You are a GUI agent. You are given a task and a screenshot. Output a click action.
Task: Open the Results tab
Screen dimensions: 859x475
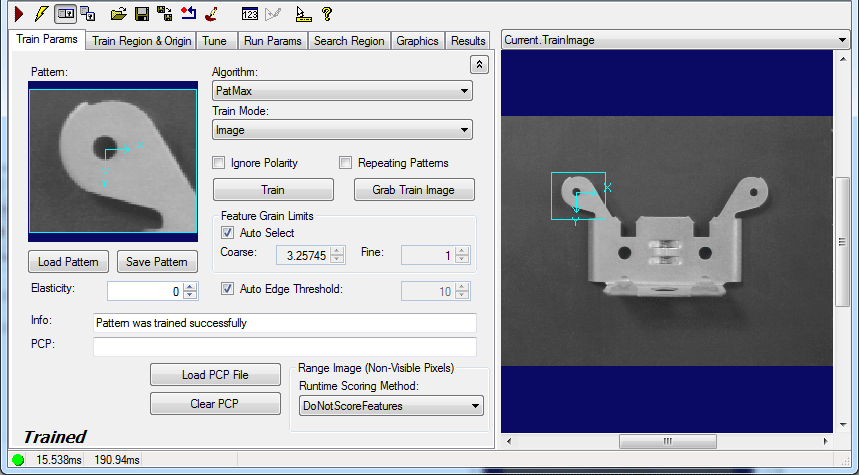tap(468, 41)
